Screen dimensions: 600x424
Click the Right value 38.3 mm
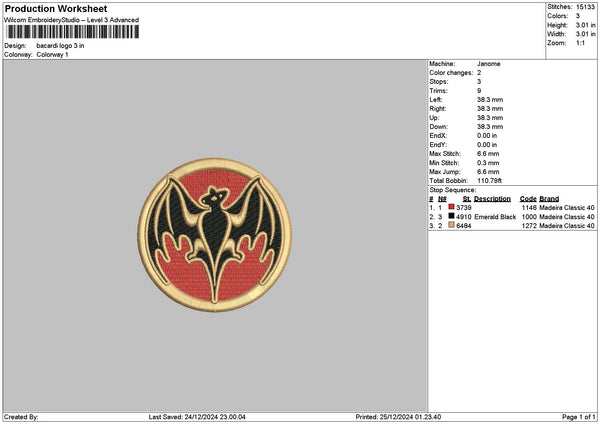point(490,109)
